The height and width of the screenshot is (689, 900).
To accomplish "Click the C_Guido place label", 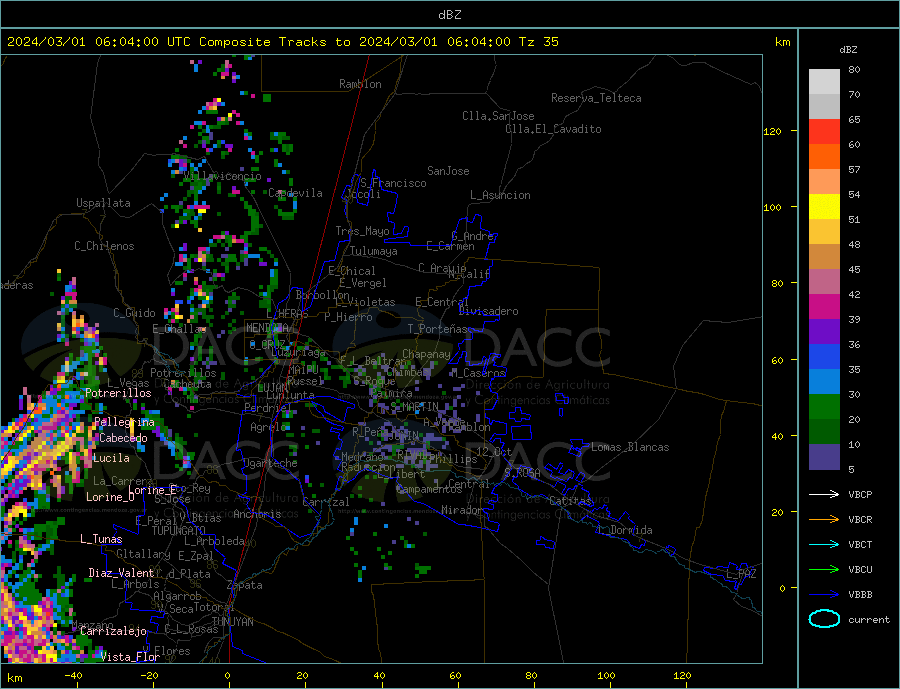I will click(134, 313).
